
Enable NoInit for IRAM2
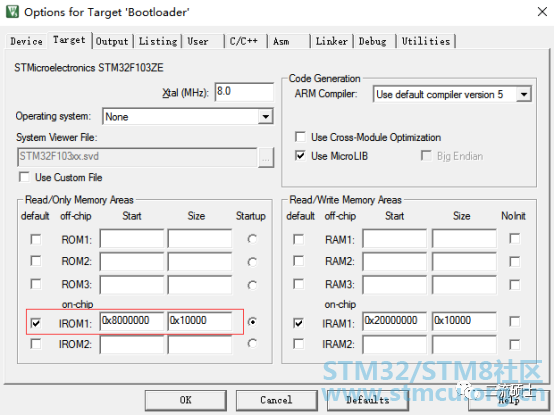tap(515, 345)
